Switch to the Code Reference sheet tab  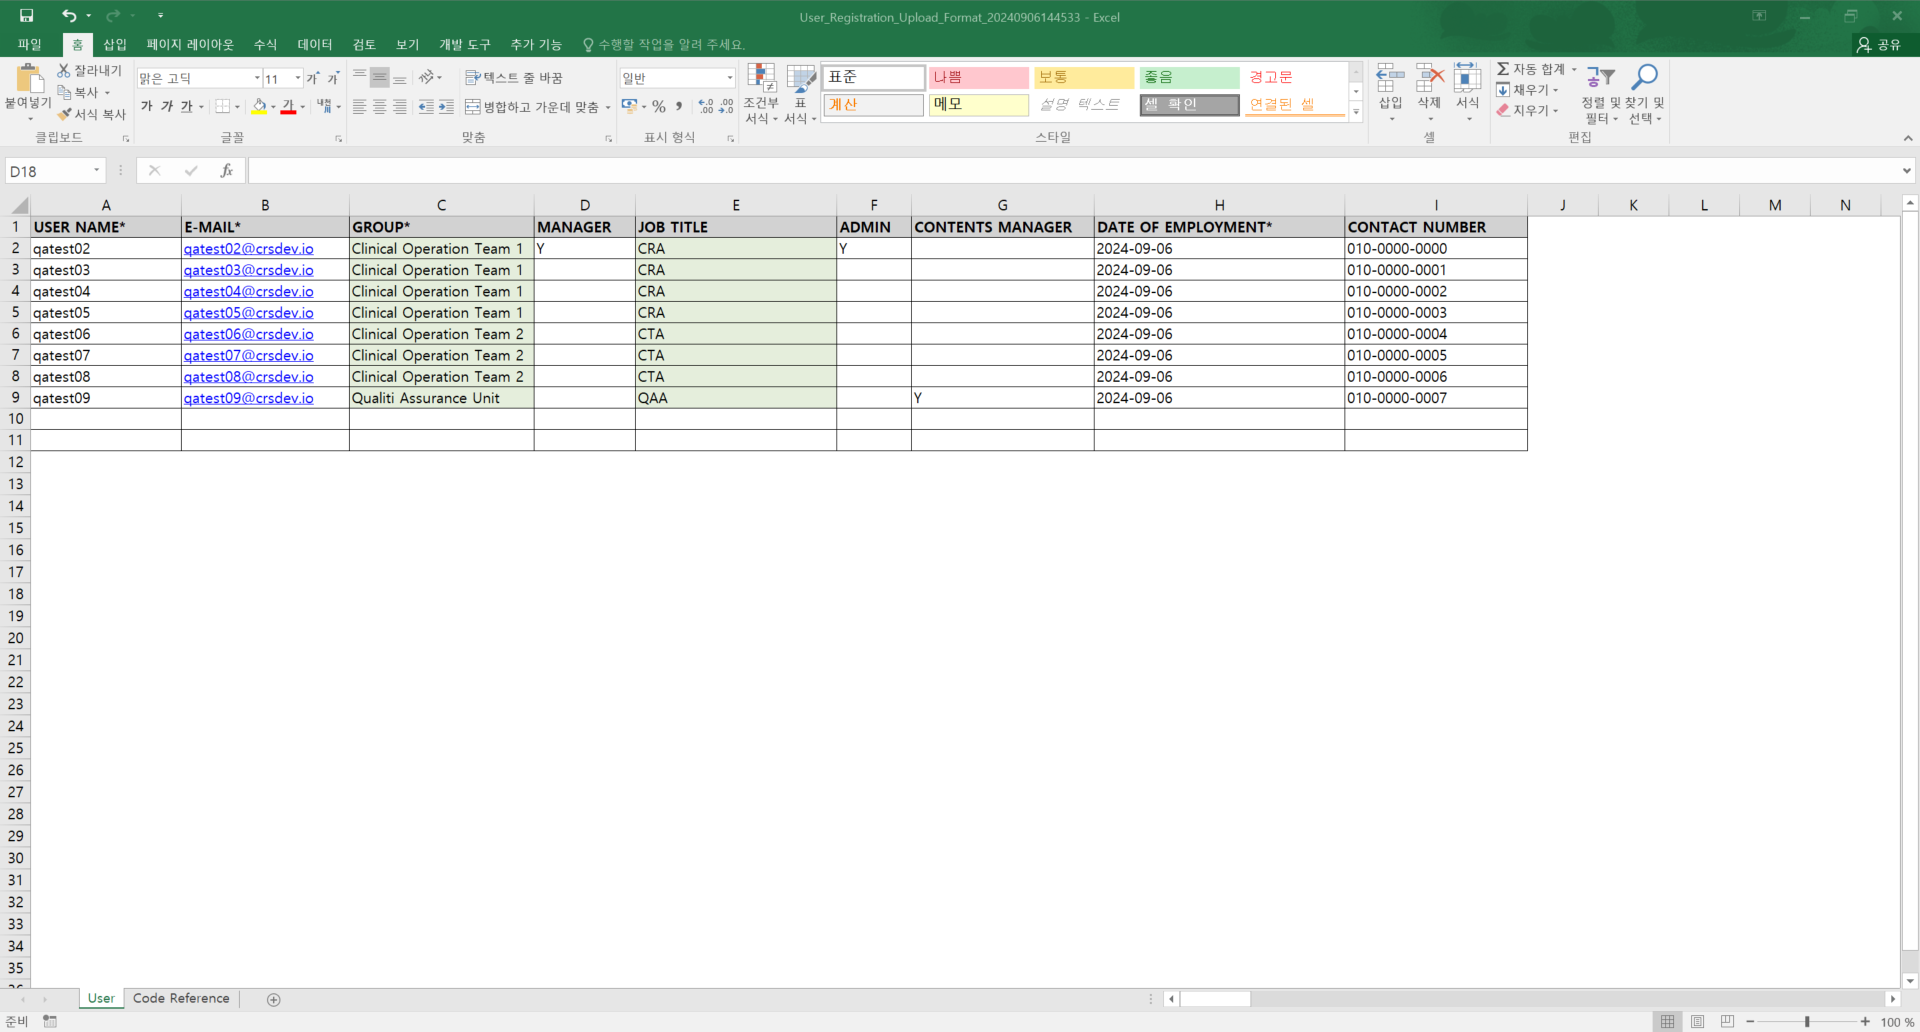(181, 998)
